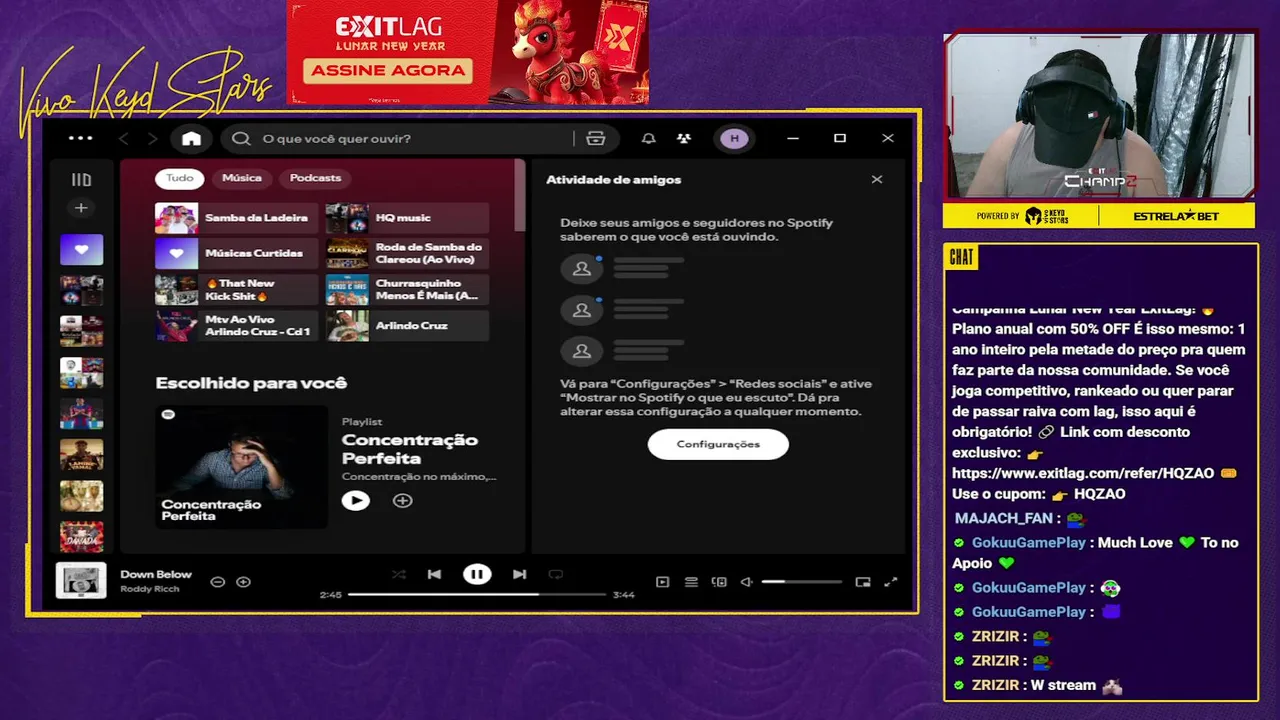Expand Your Library sidebar icon
Image resolution: width=1280 pixels, height=720 pixels.
pyautogui.click(x=81, y=180)
